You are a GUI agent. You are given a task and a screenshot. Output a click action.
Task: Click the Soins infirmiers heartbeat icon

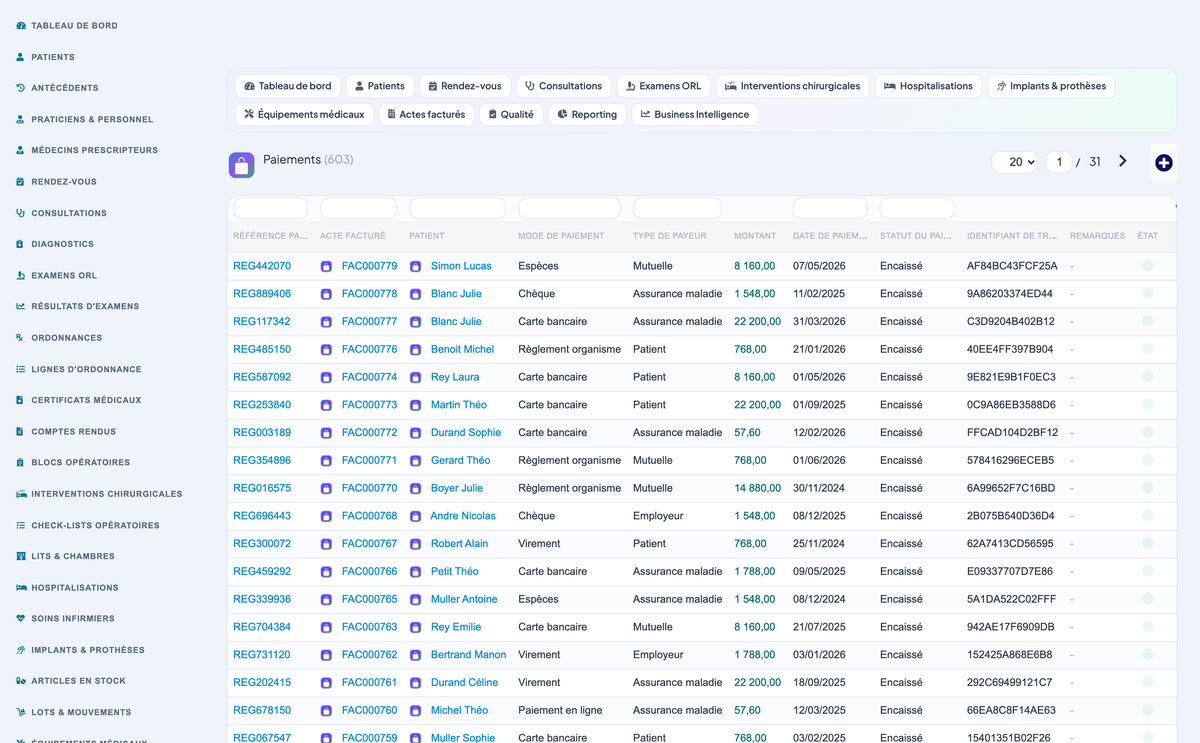pyautogui.click(x=20, y=619)
